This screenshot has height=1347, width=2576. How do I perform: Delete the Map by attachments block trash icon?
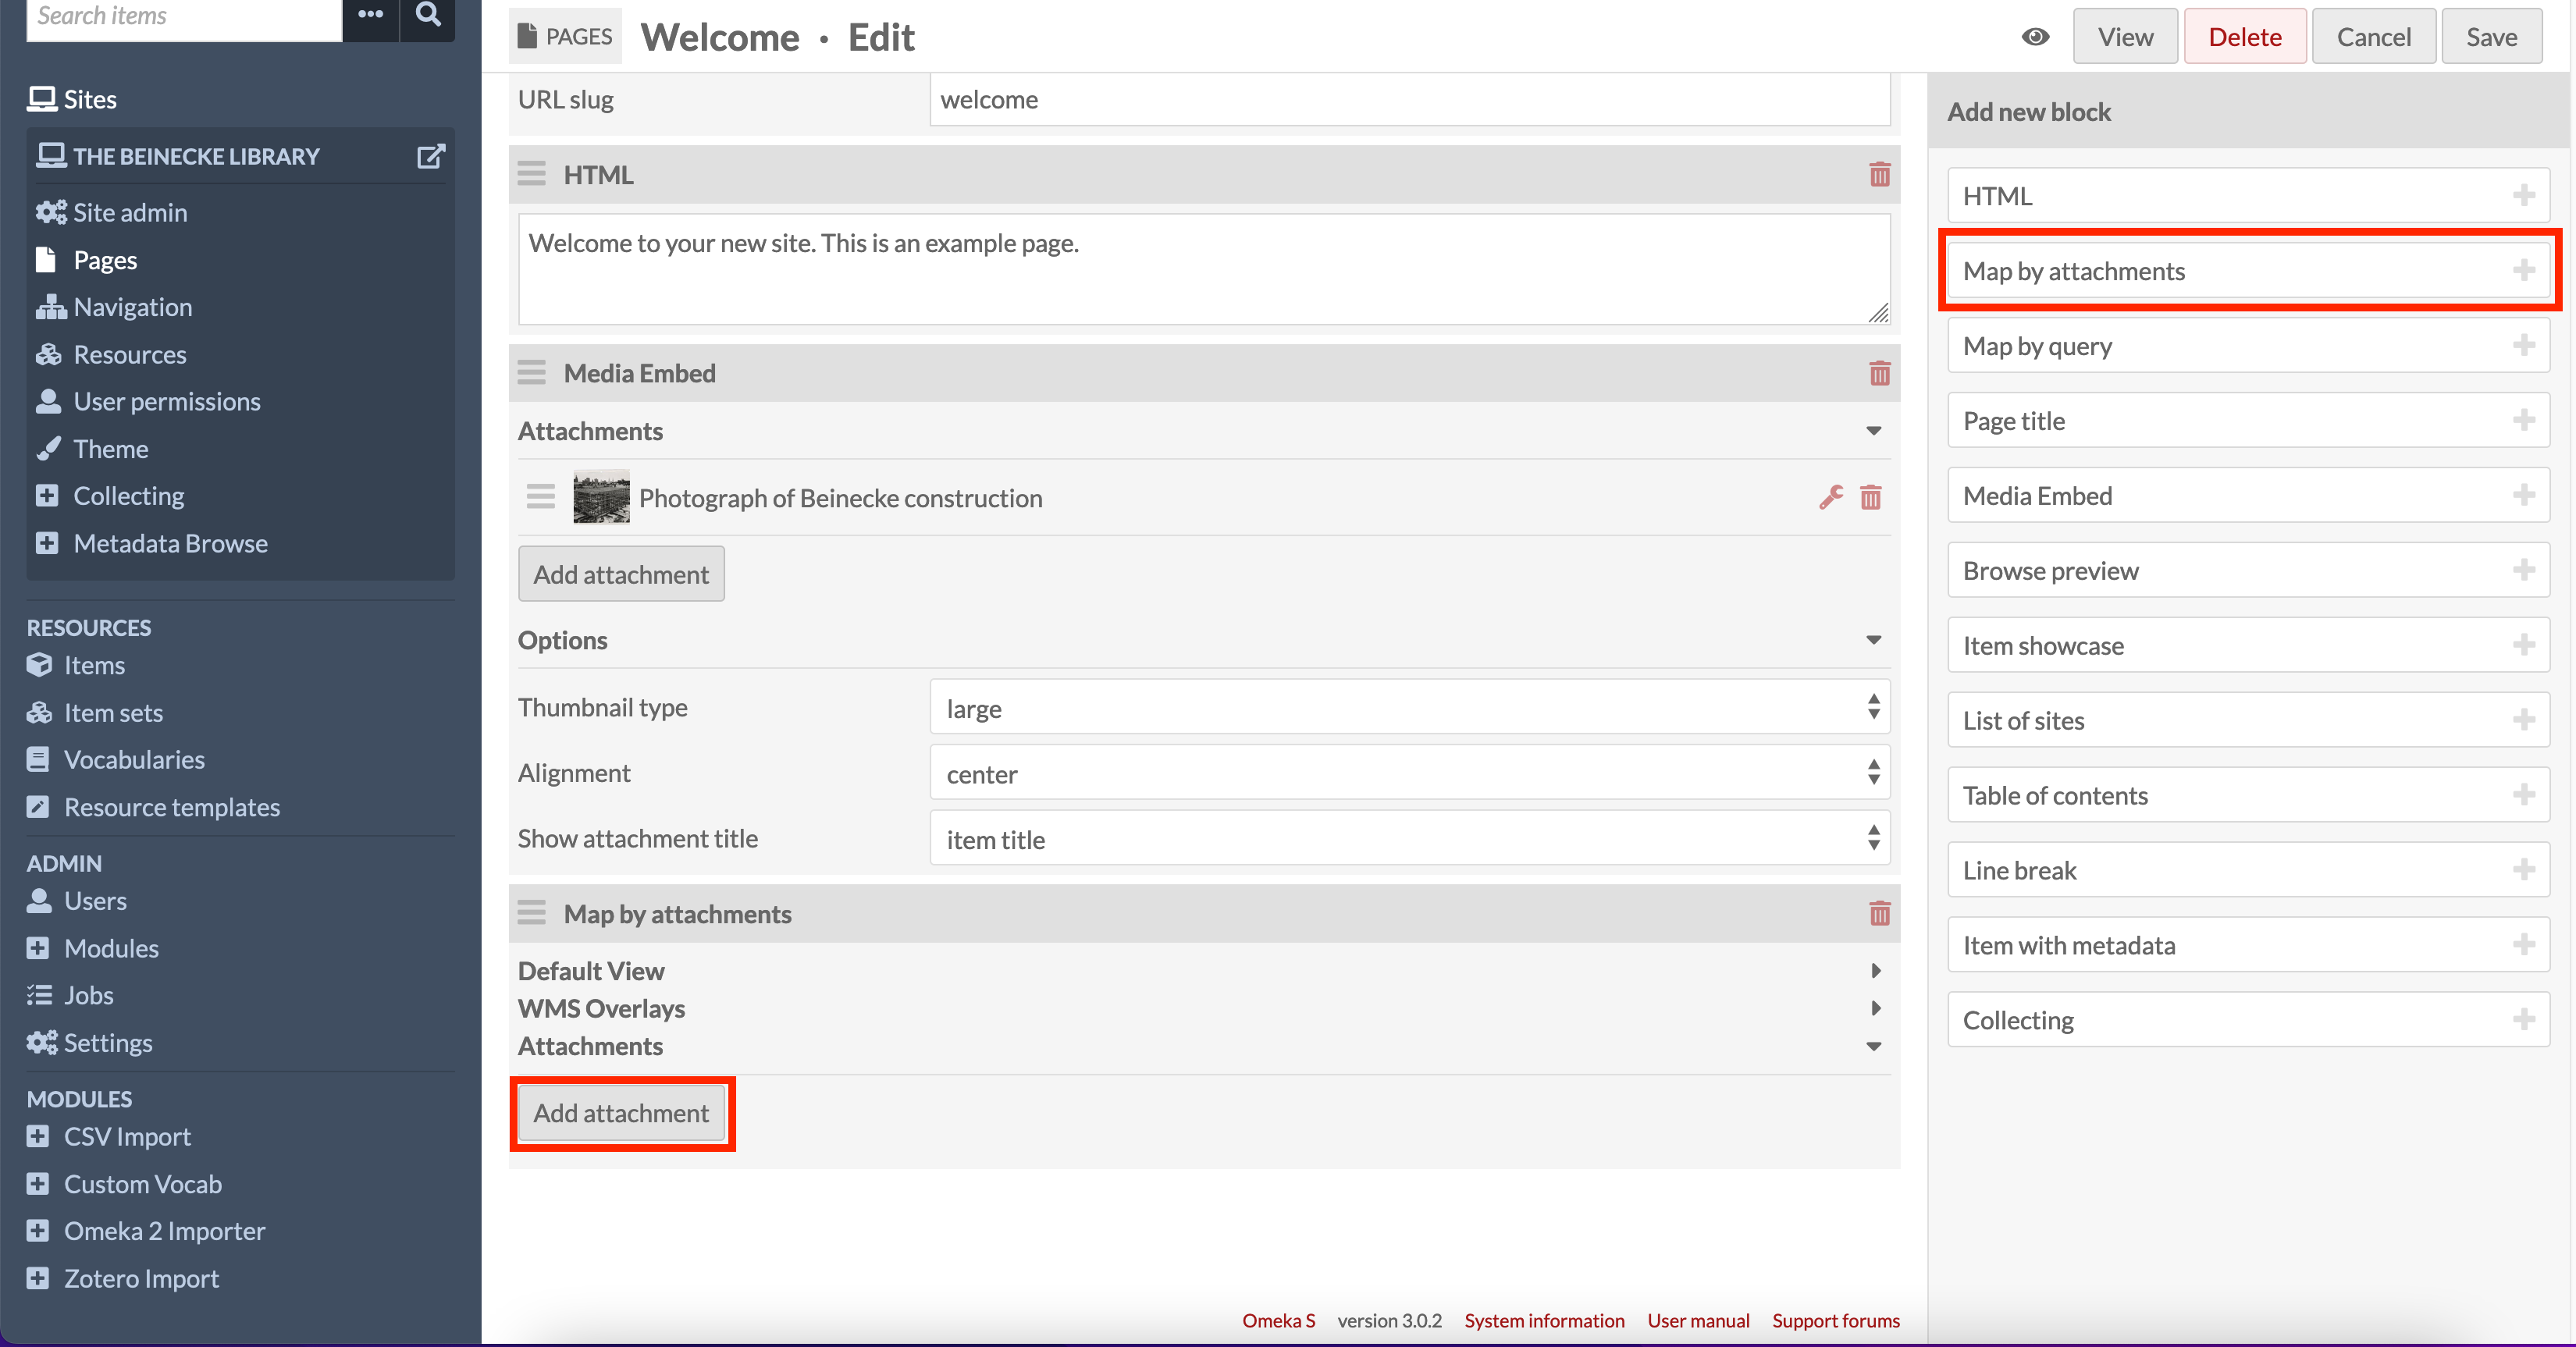[x=1879, y=914]
